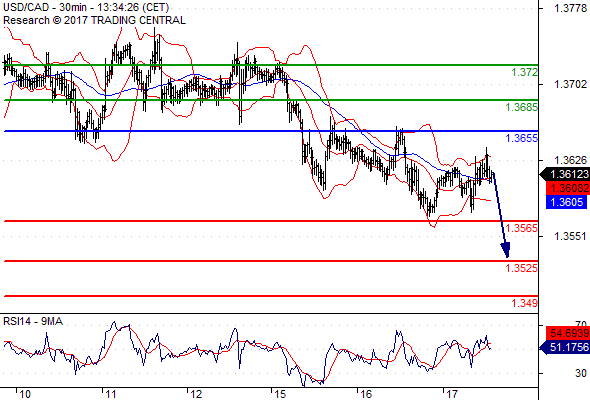Click the red 1.349 support label

coord(525,303)
